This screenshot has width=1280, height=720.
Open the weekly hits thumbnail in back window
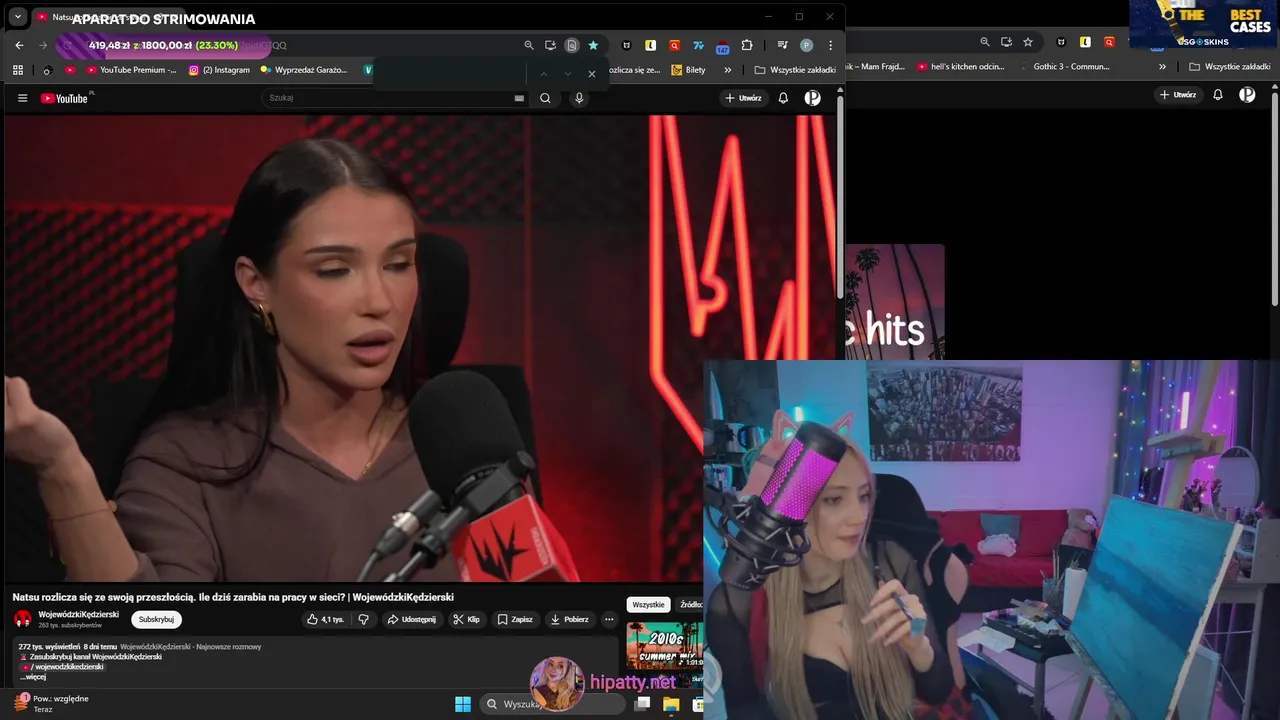895,302
